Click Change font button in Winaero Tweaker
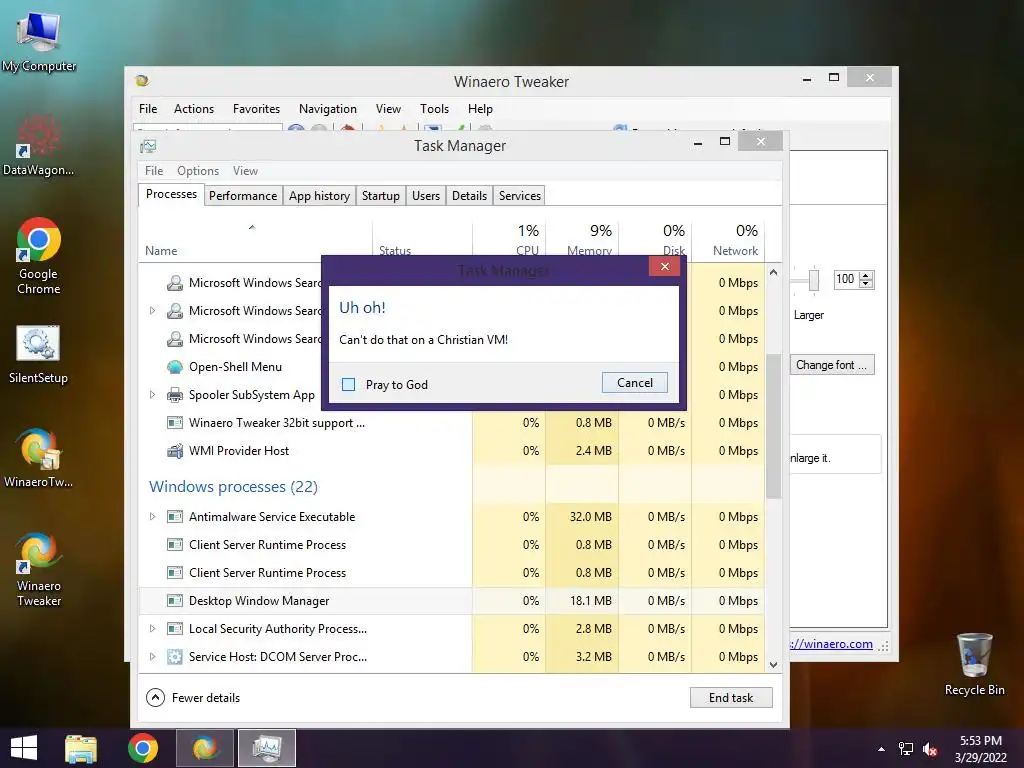 coord(831,365)
